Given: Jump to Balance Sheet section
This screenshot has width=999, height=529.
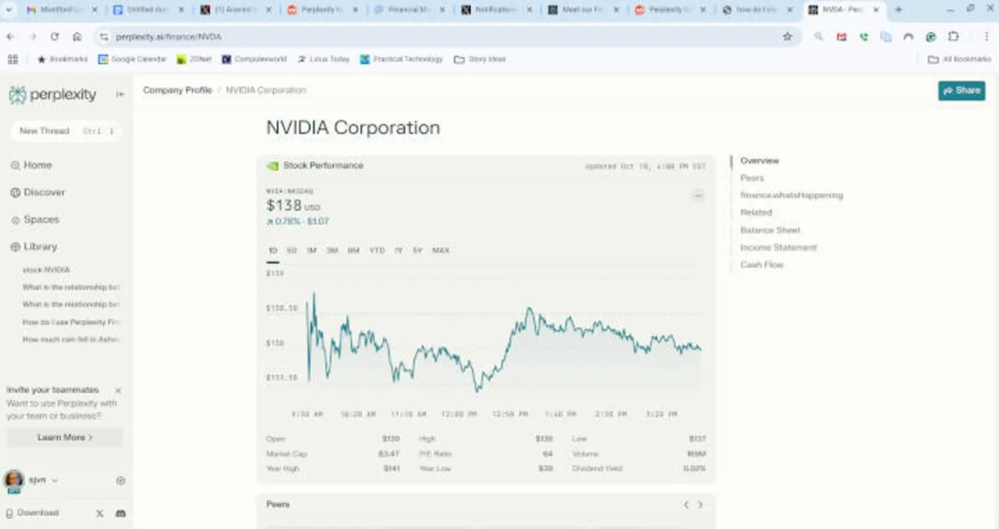Looking at the screenshot, I should (770, 230).
